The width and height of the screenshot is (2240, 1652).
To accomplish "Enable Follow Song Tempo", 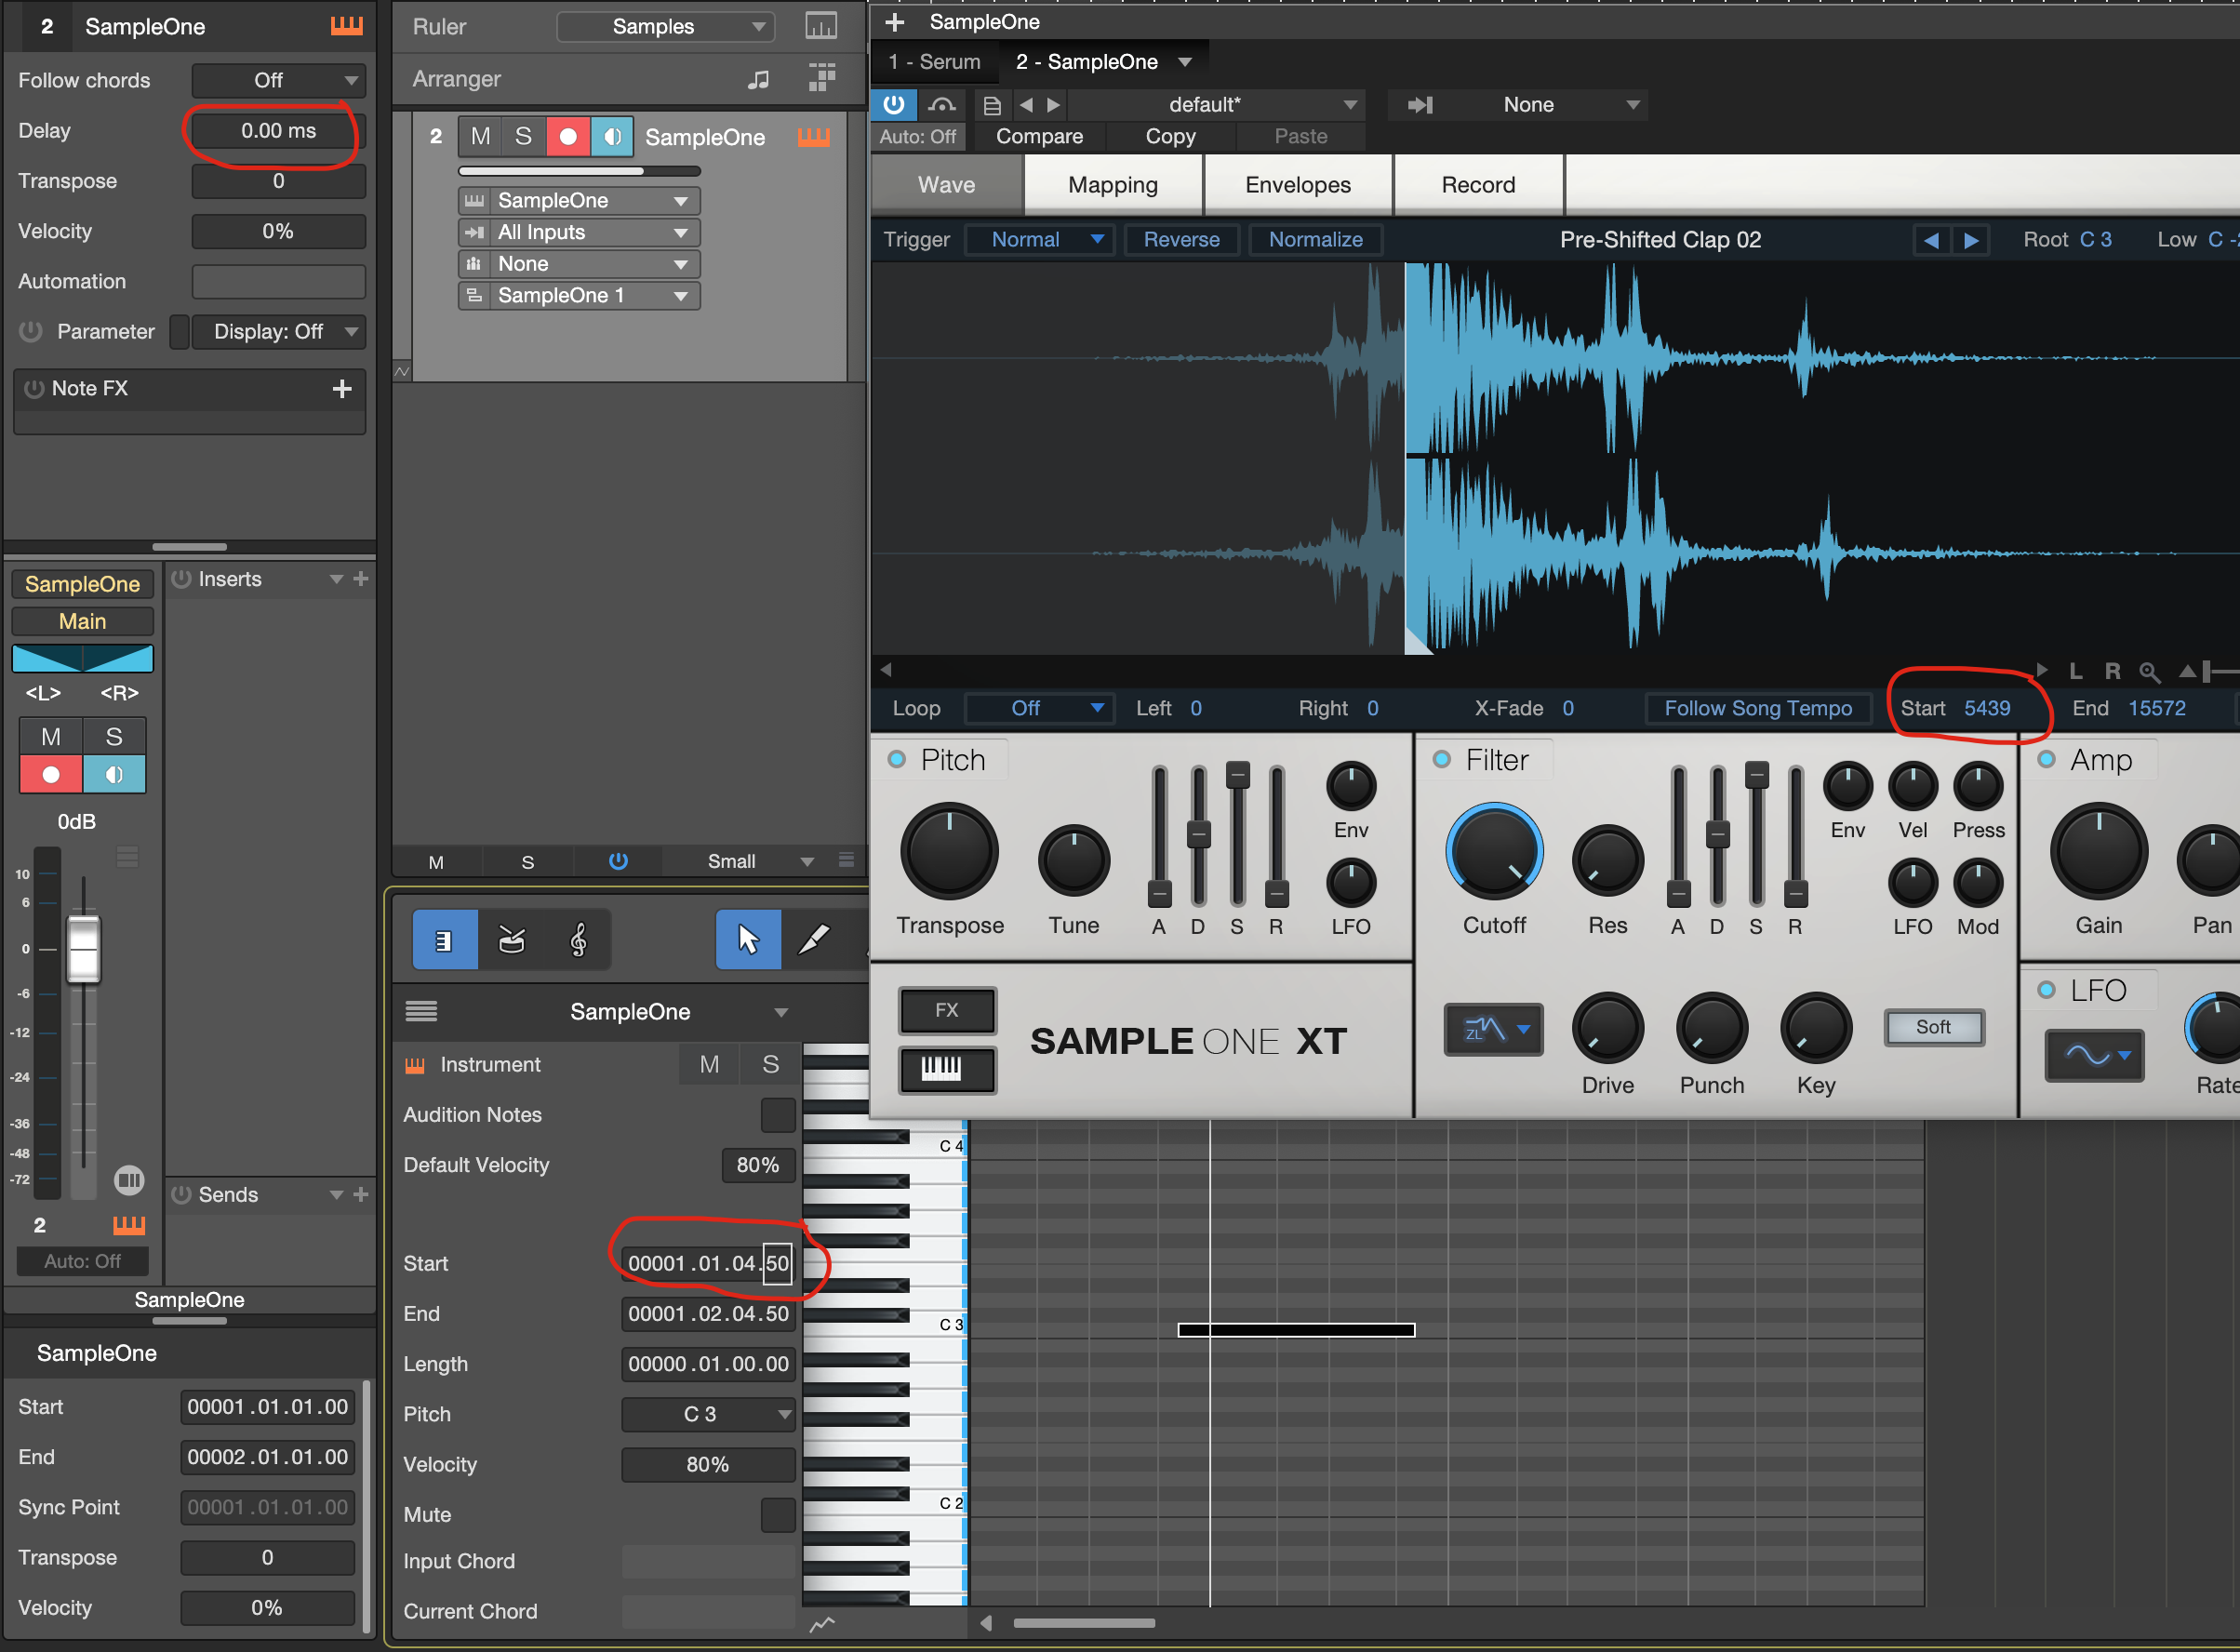I will pyautogui.click(x=1758, y=708).
